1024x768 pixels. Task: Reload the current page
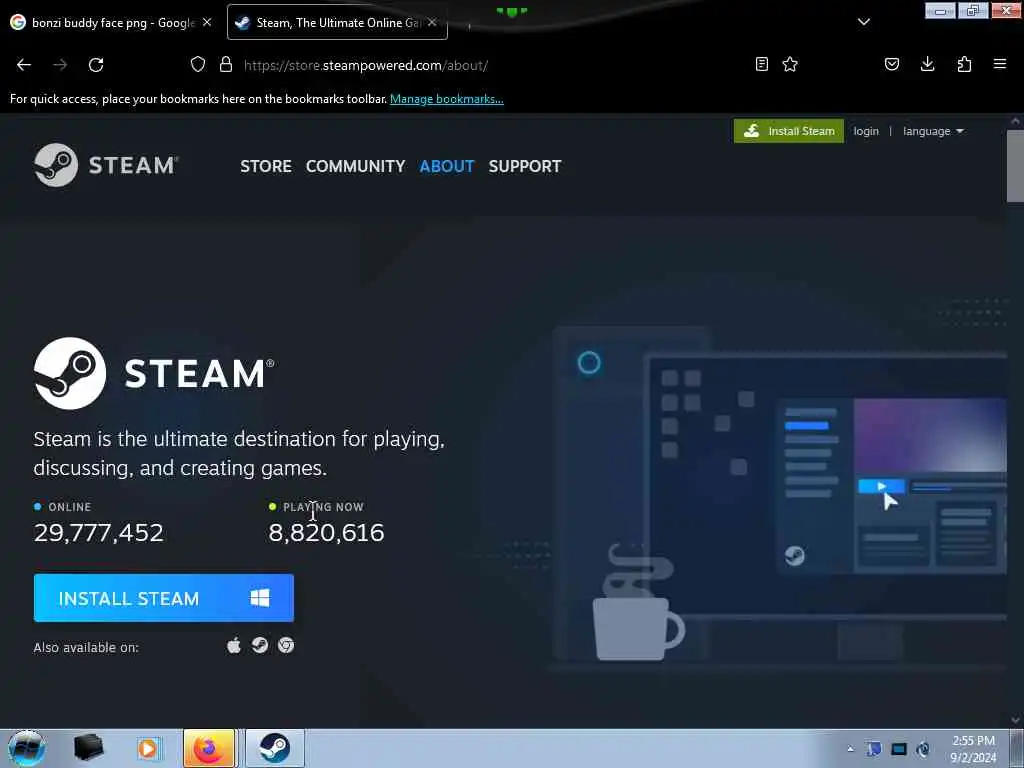pos(96,65)
